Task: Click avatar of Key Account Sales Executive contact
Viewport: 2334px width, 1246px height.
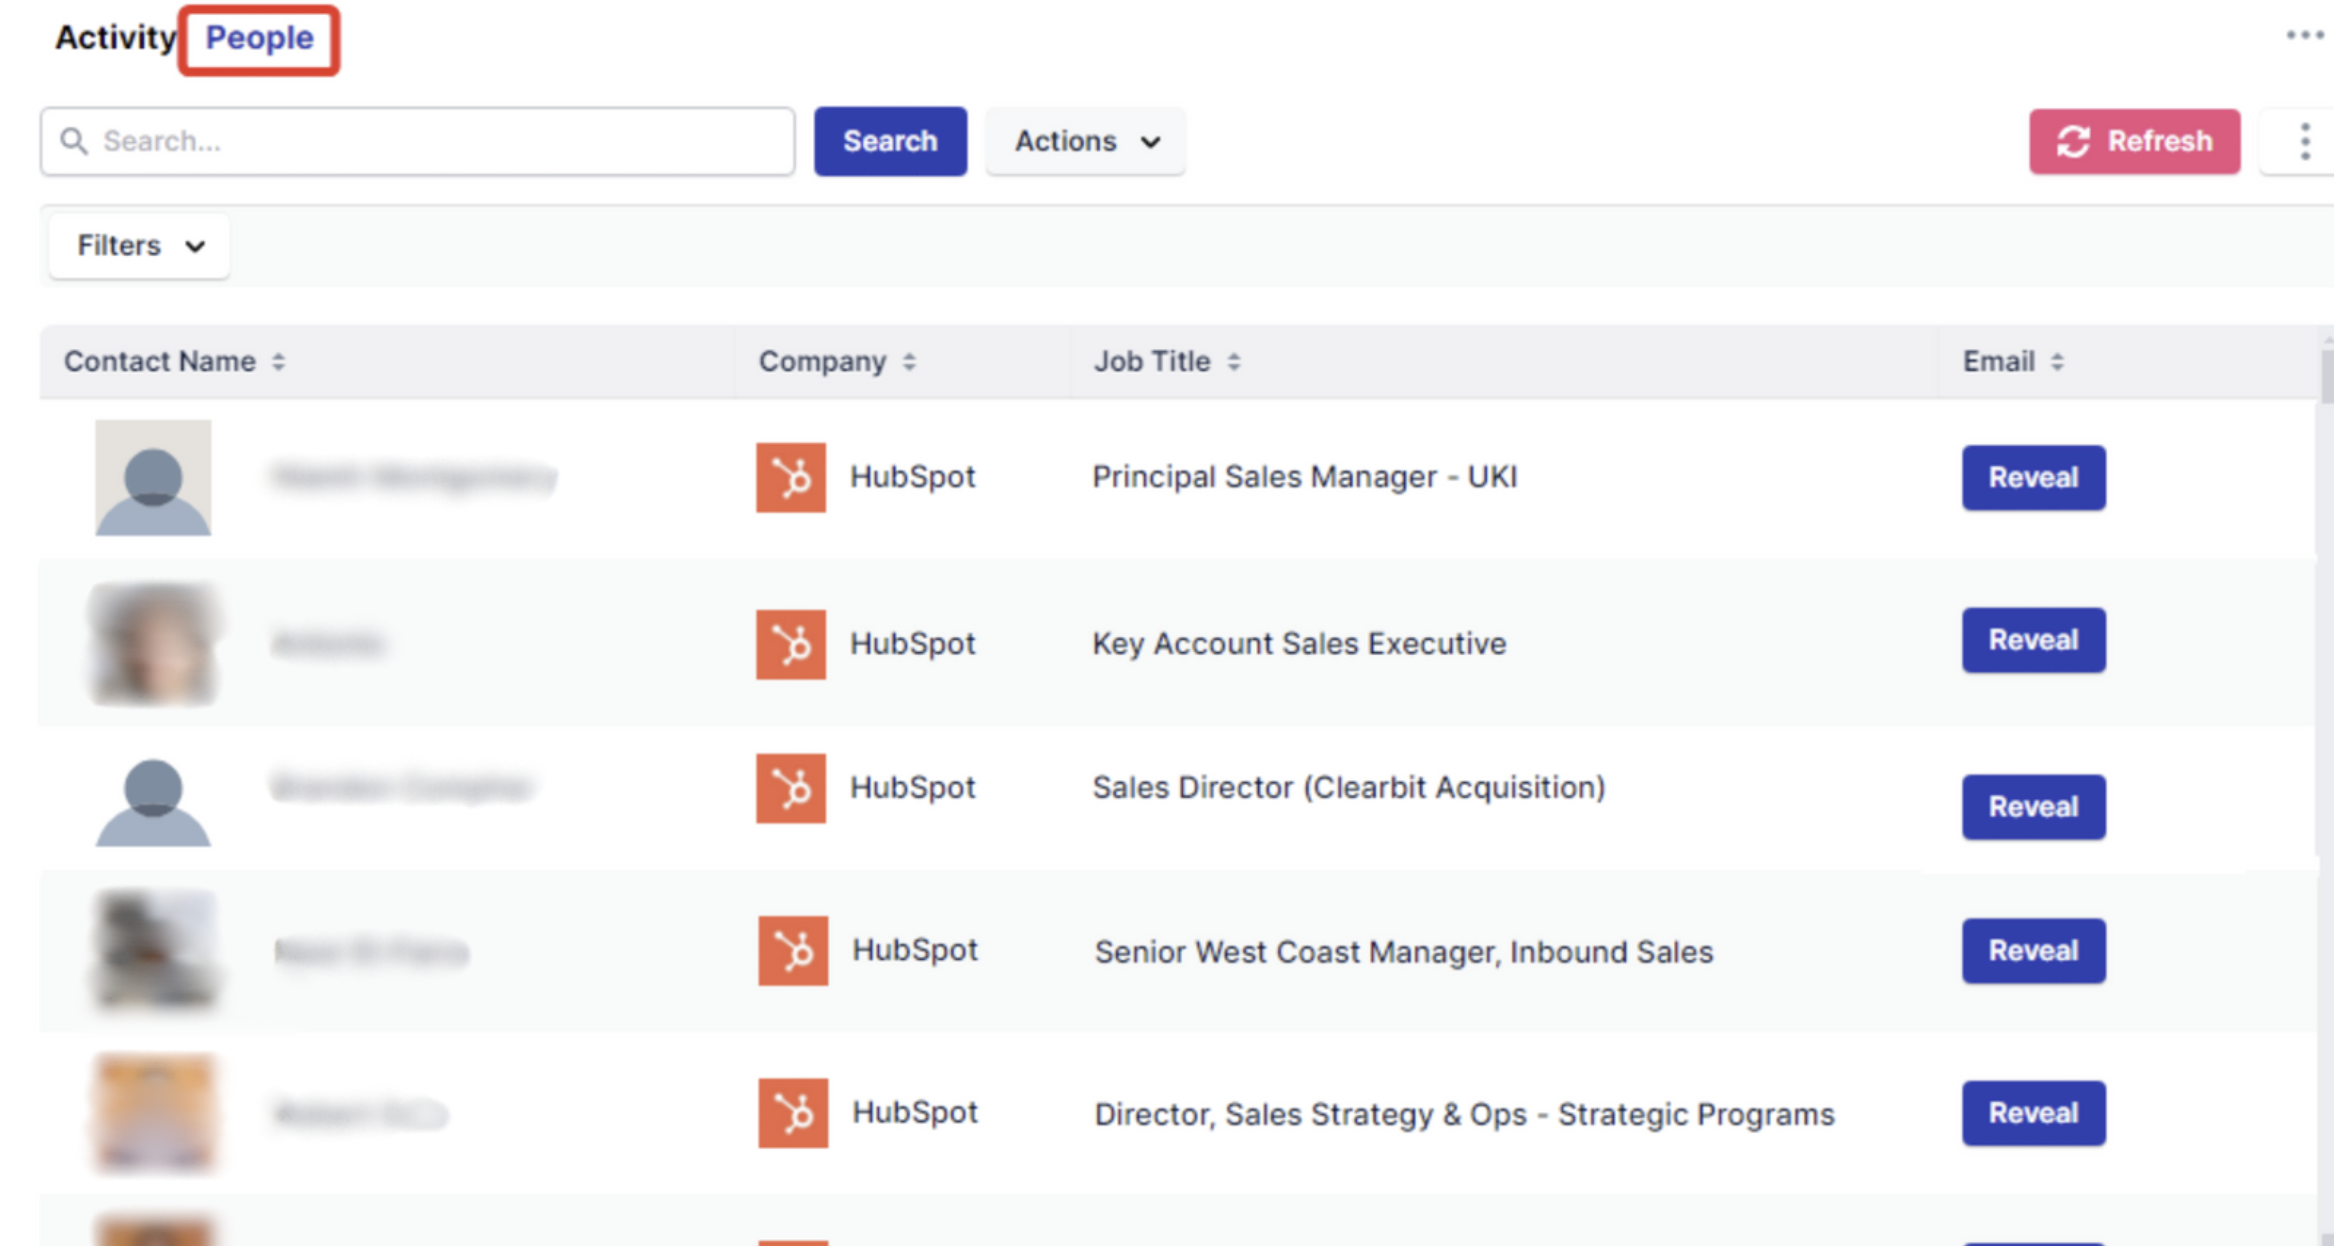Action: [x=153, y=644]
